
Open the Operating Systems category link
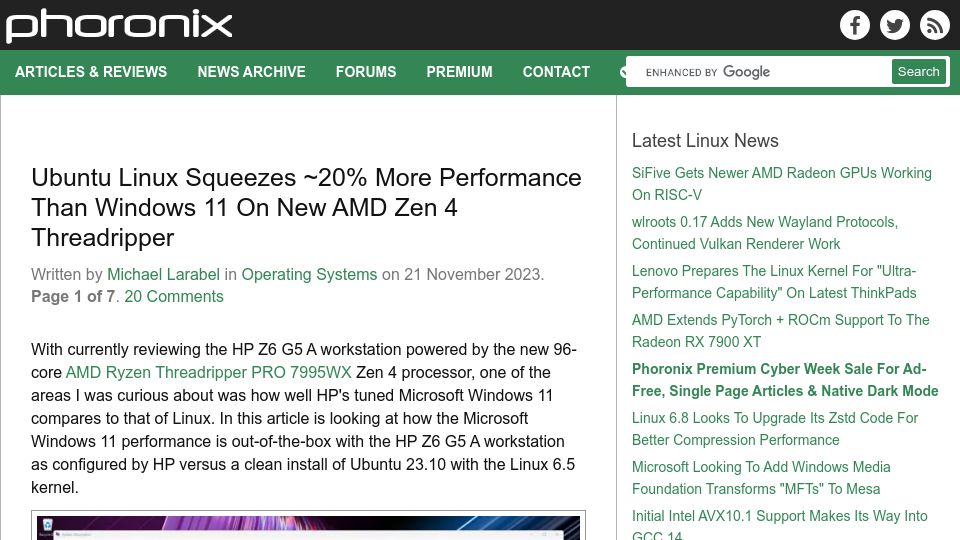(x=309, y=274)
